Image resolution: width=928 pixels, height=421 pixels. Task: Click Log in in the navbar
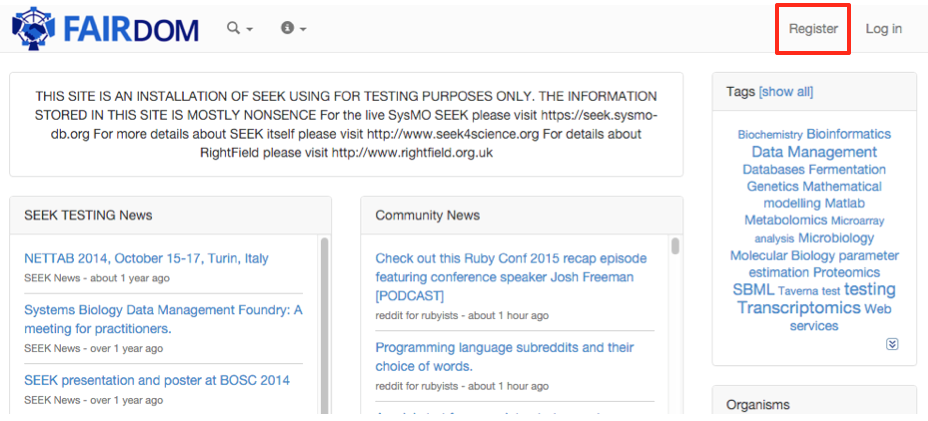click(883, 29)
